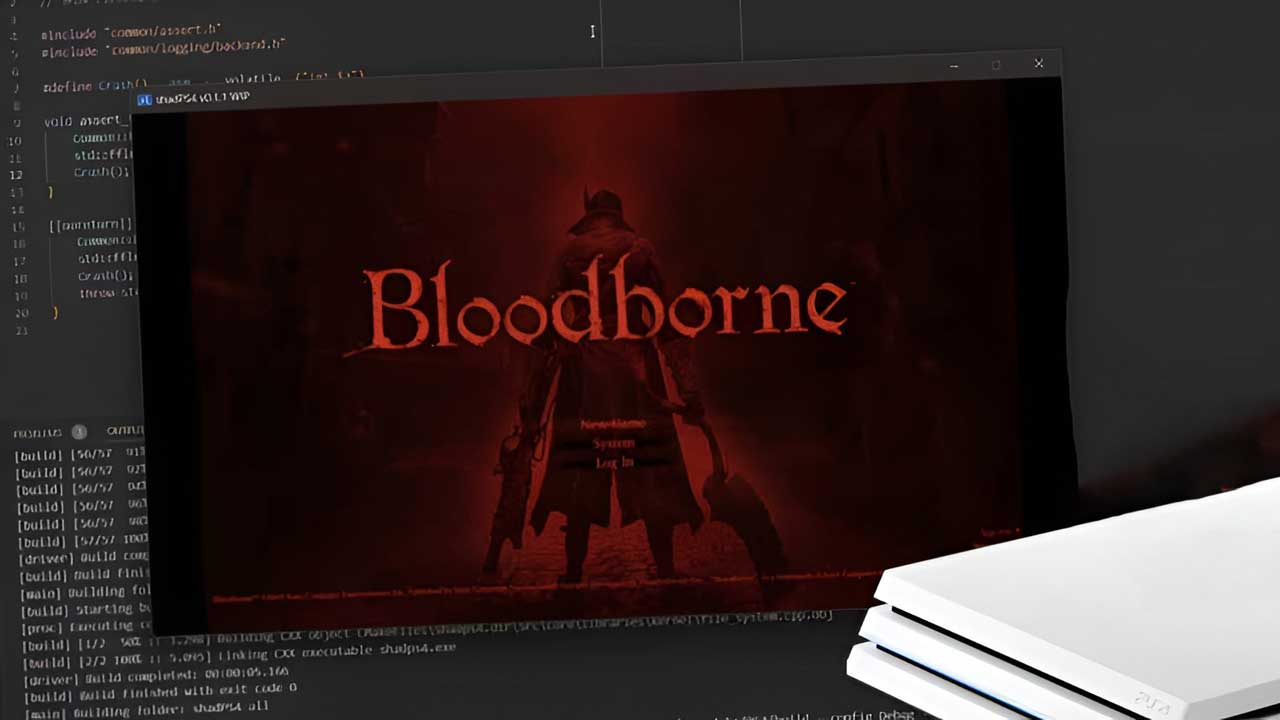
Task: Close the shadPS4 emulator window
Action: tap(1038, 64)
